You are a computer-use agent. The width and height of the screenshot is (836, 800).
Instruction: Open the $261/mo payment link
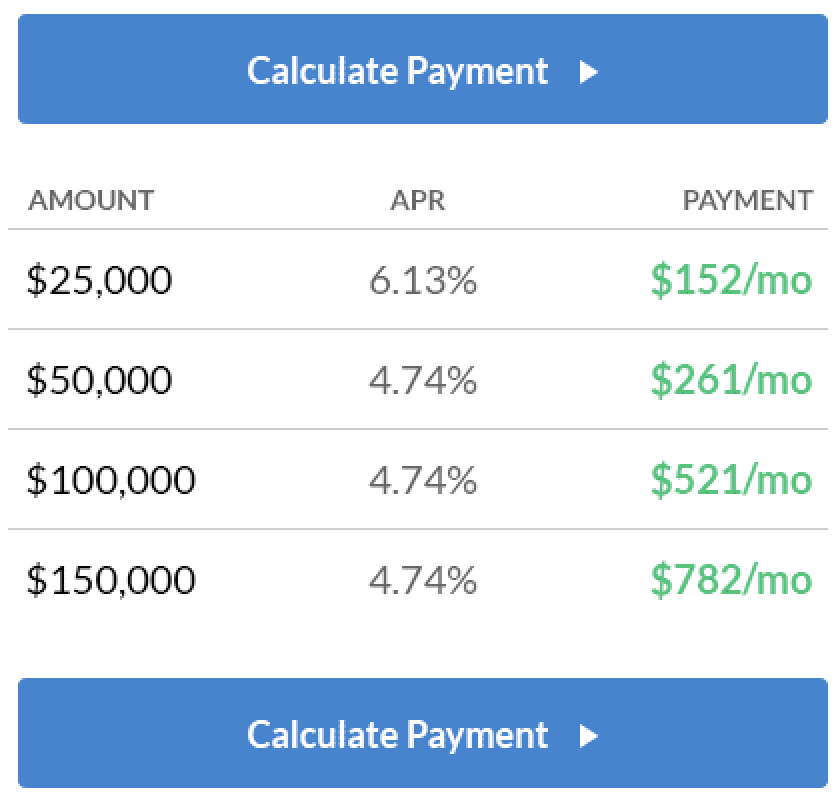731,380
